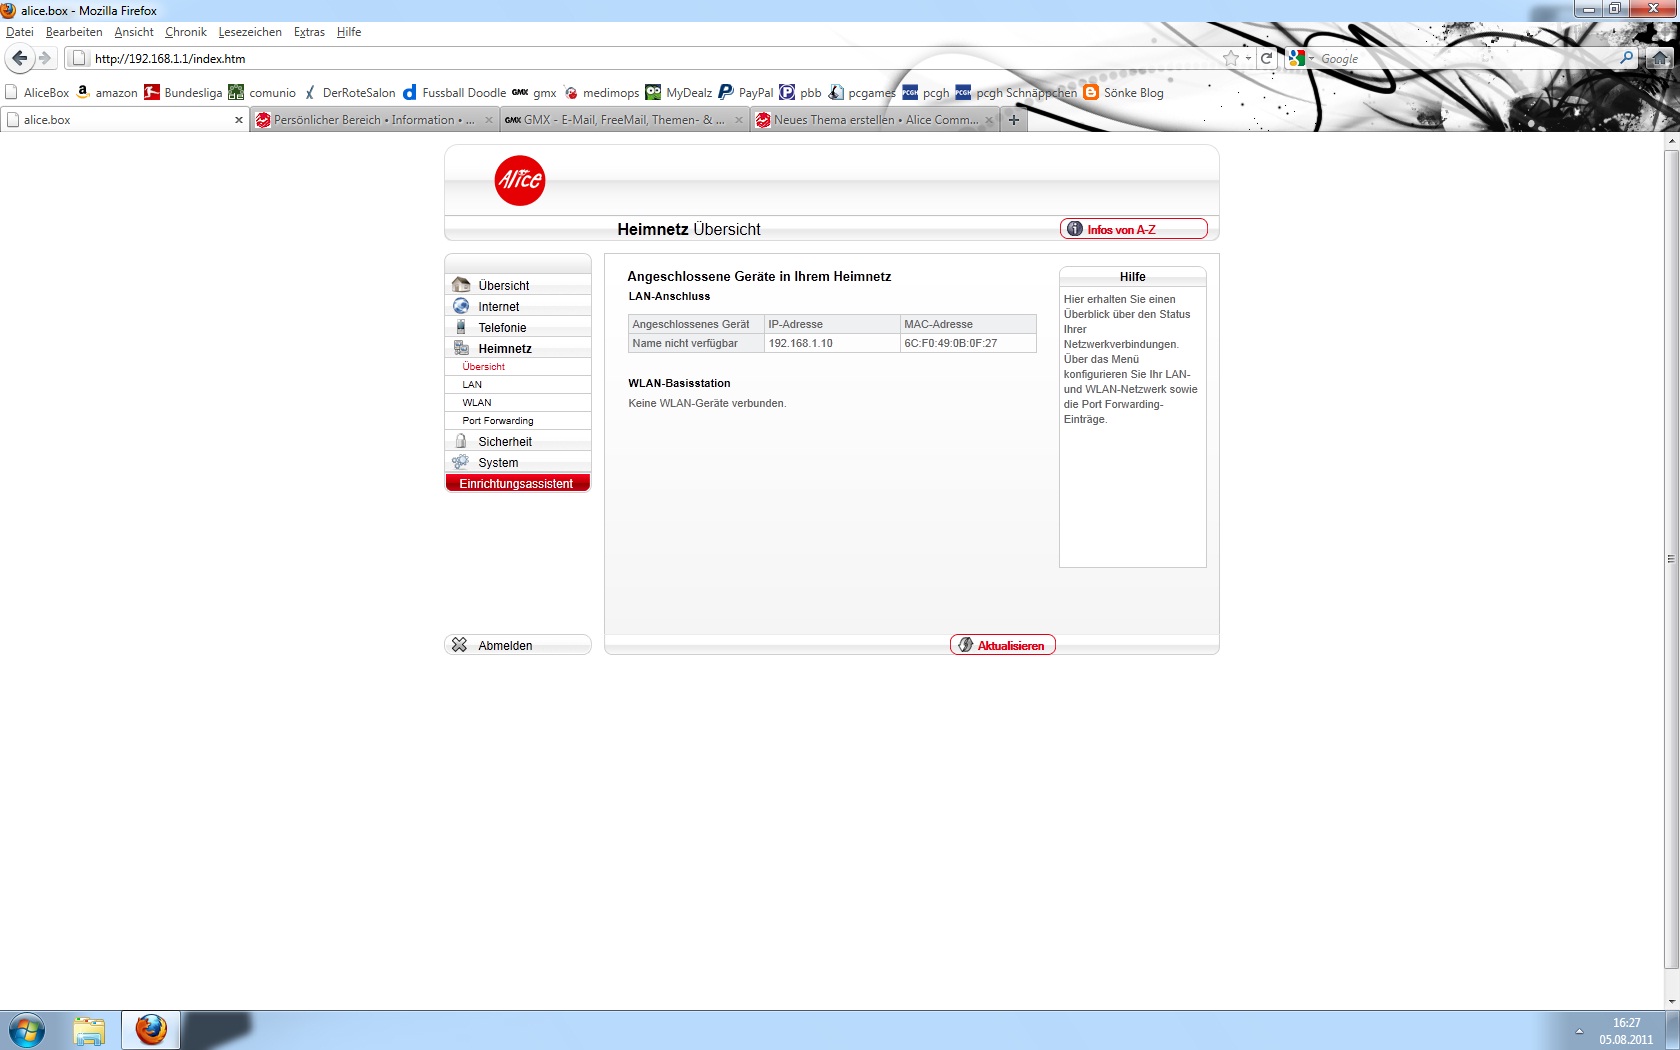Viewport: 1680px width, 1050px height.
Task: Show hidden system tray icons
Action: click(x=1580, y=1030)
